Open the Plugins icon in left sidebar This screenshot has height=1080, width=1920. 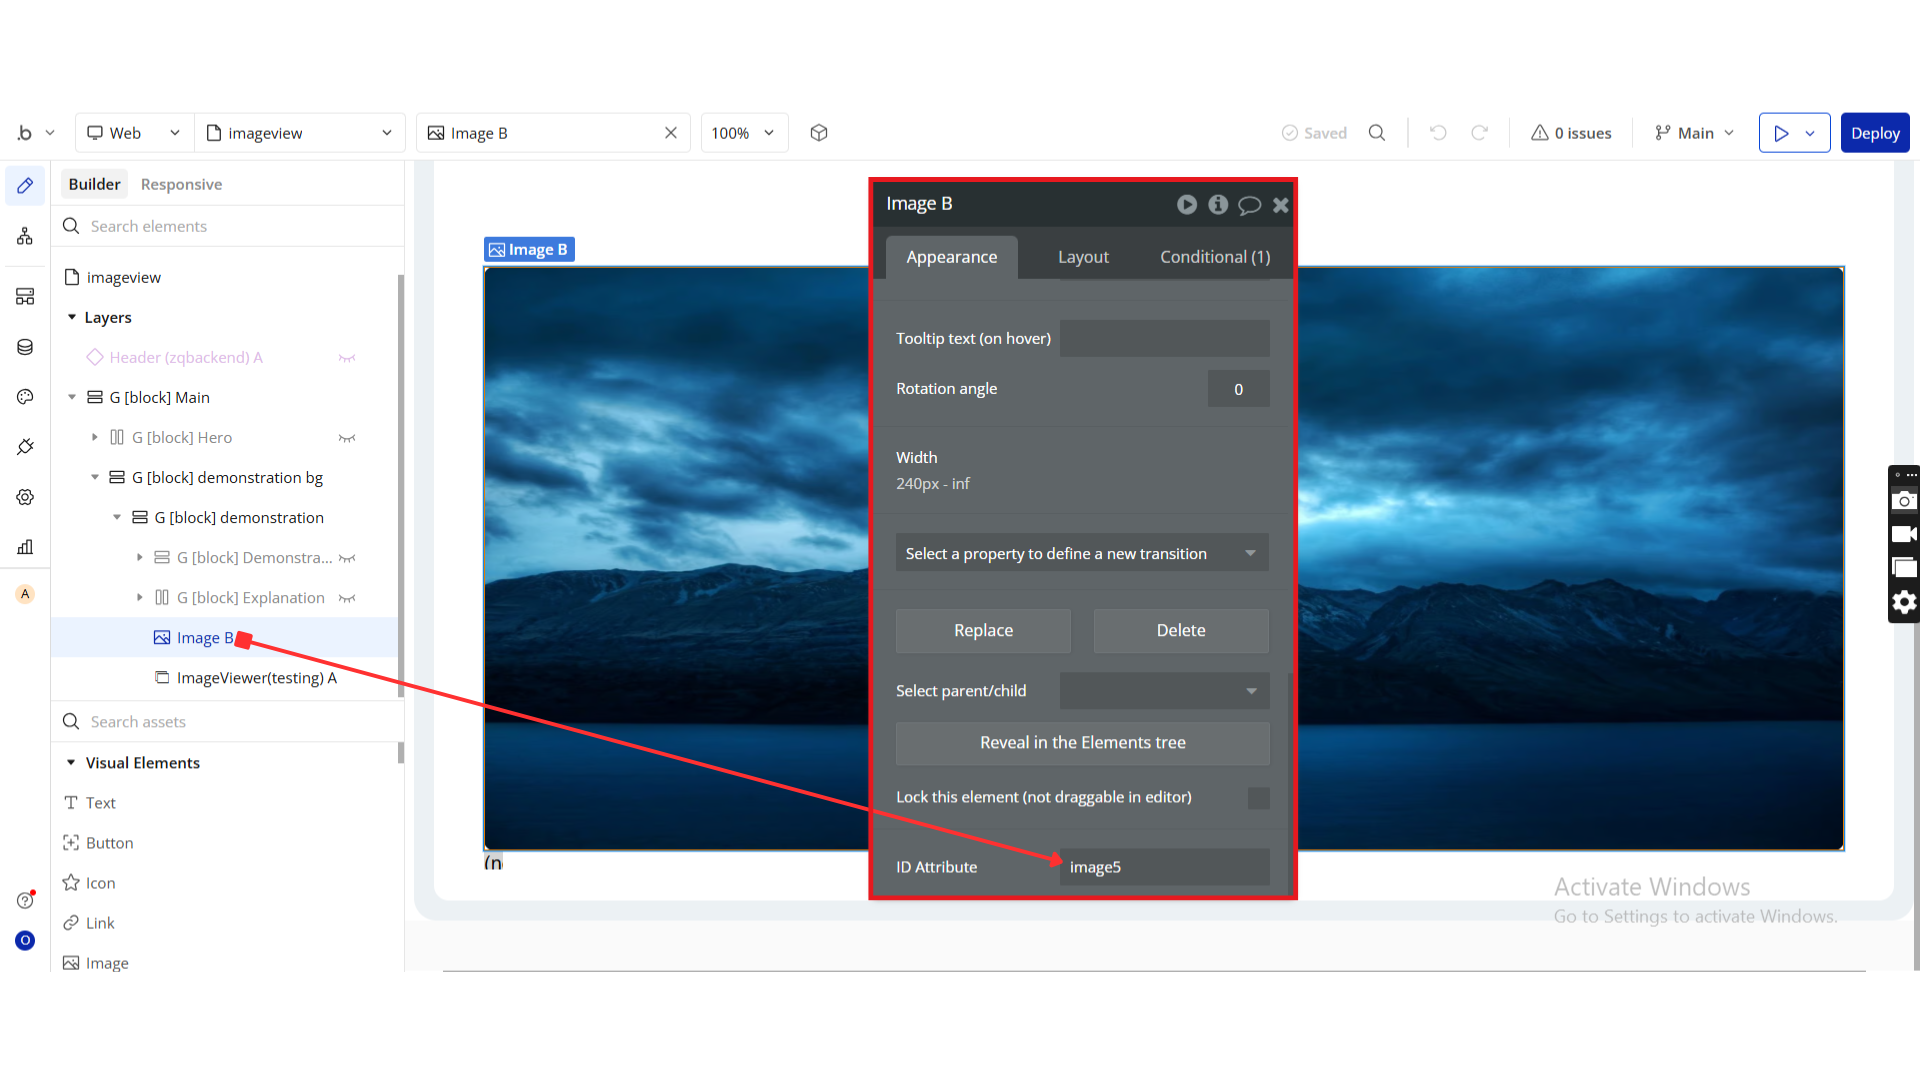click(25, 447)
